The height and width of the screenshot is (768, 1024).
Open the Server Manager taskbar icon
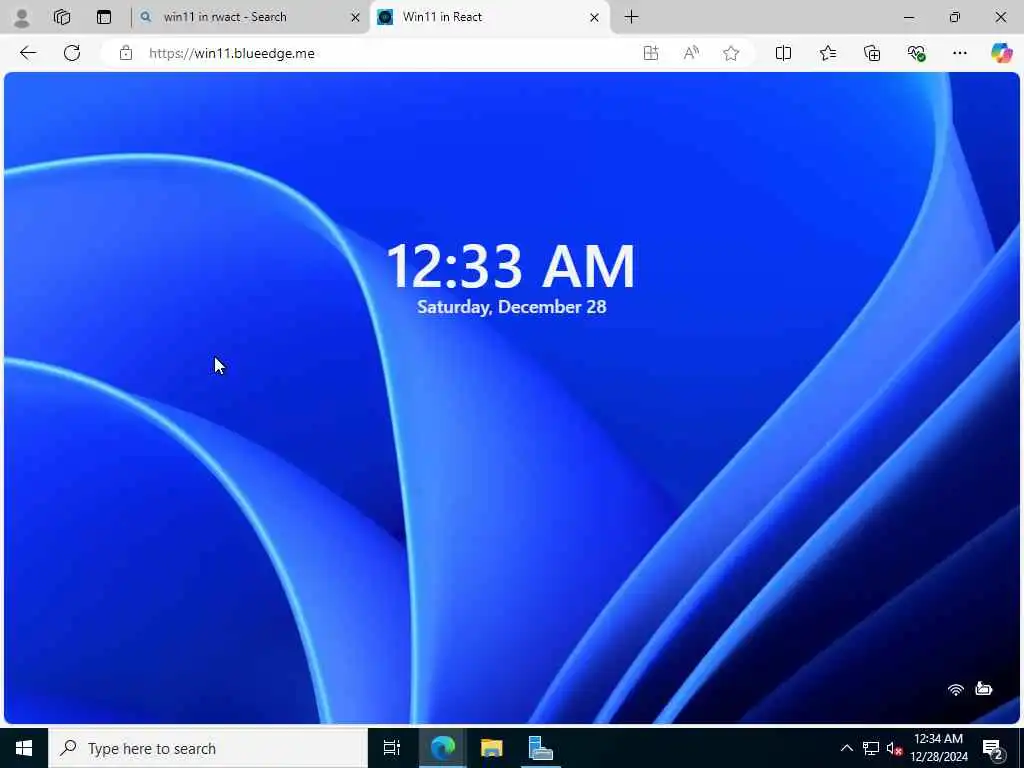(x=540, y=748)
